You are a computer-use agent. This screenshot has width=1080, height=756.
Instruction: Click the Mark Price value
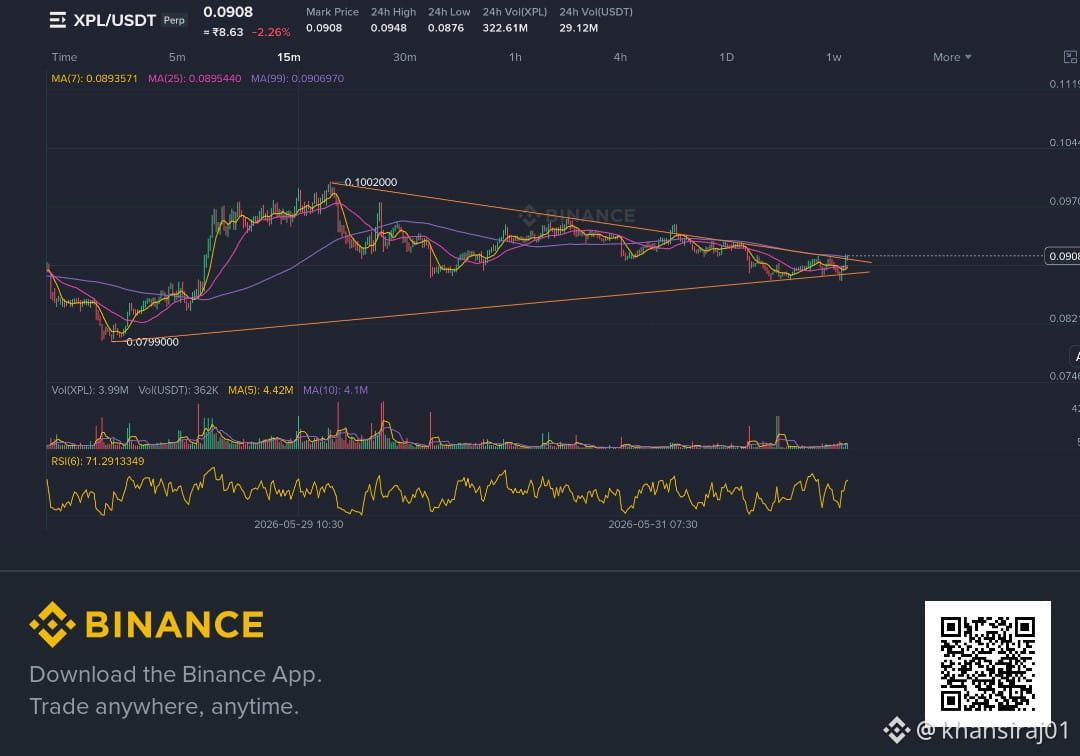[x=324, y=28]
